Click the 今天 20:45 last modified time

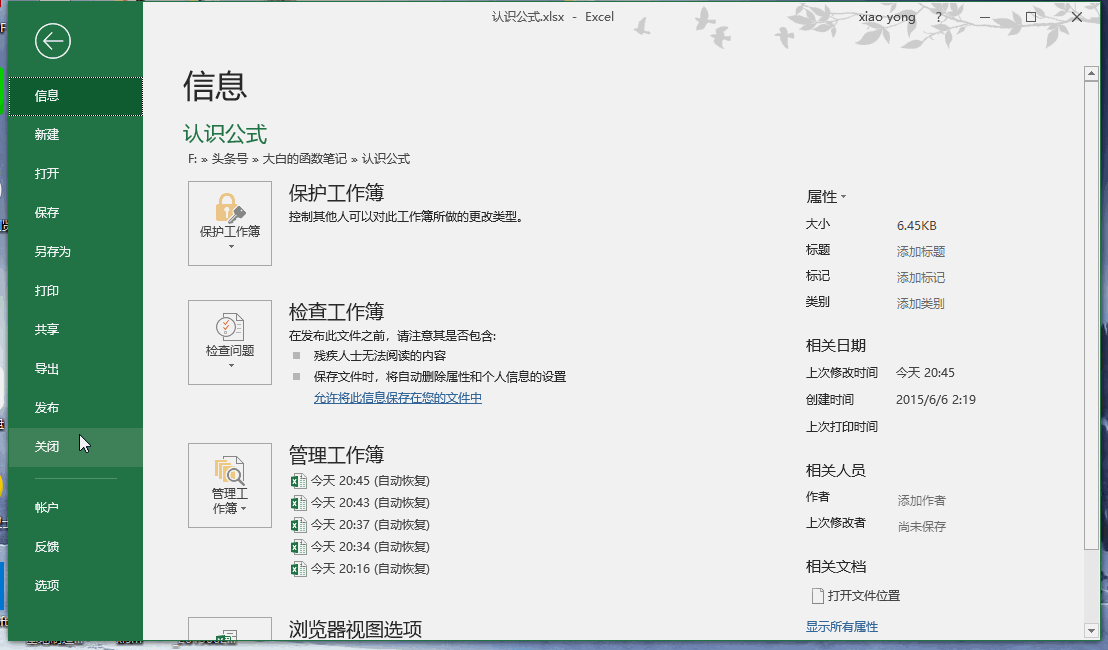tap(925, 373)
